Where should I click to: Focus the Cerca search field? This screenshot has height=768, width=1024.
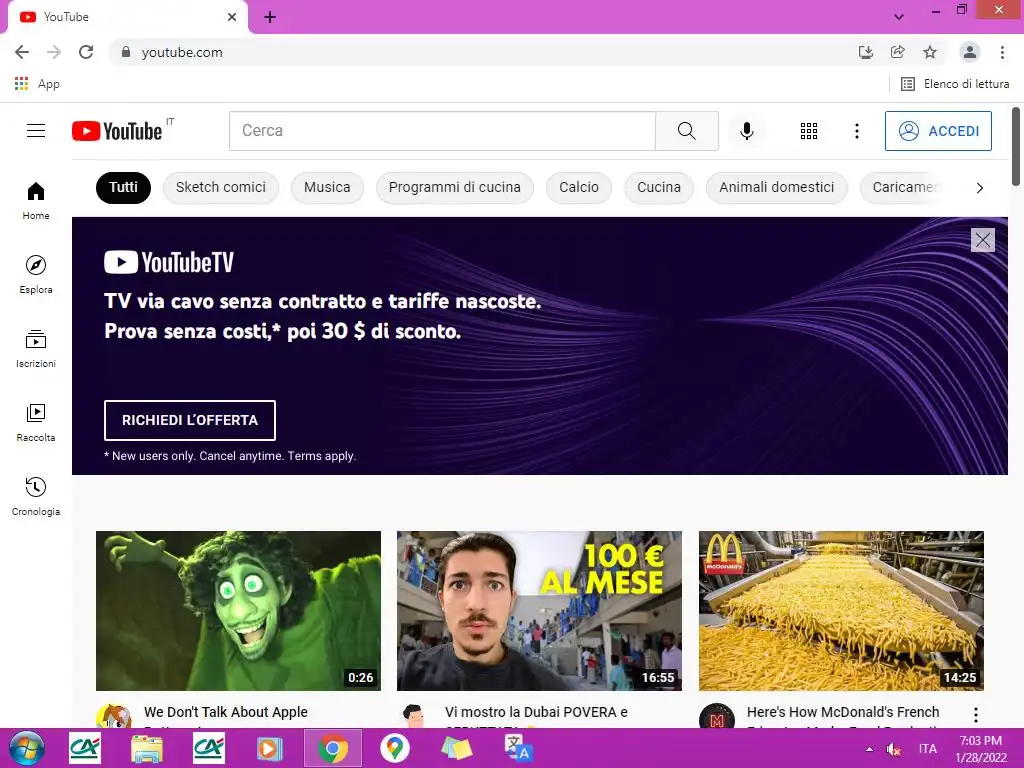(442, 131)
